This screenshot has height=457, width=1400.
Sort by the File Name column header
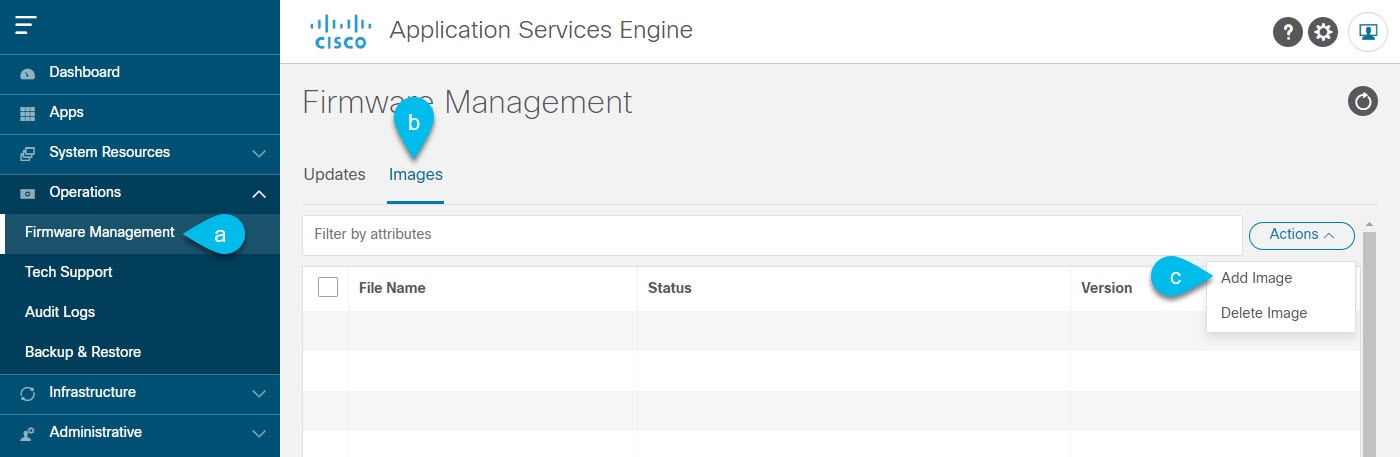(x=392, y=288)
